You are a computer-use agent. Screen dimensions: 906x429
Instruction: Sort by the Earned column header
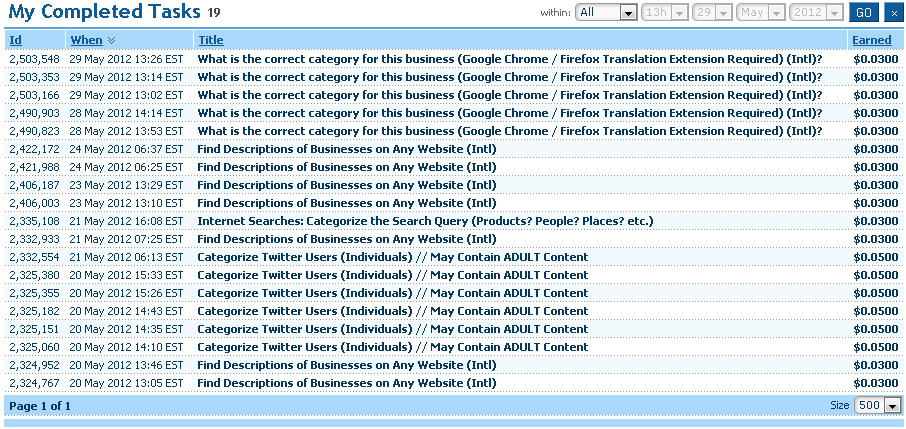click(872, 40)
